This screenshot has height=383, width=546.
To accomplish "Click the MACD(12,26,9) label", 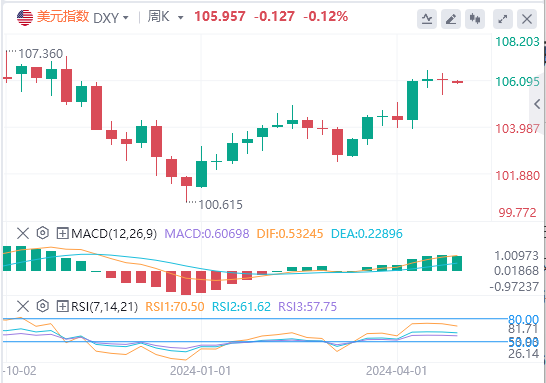I will click(x=114, y=234).
